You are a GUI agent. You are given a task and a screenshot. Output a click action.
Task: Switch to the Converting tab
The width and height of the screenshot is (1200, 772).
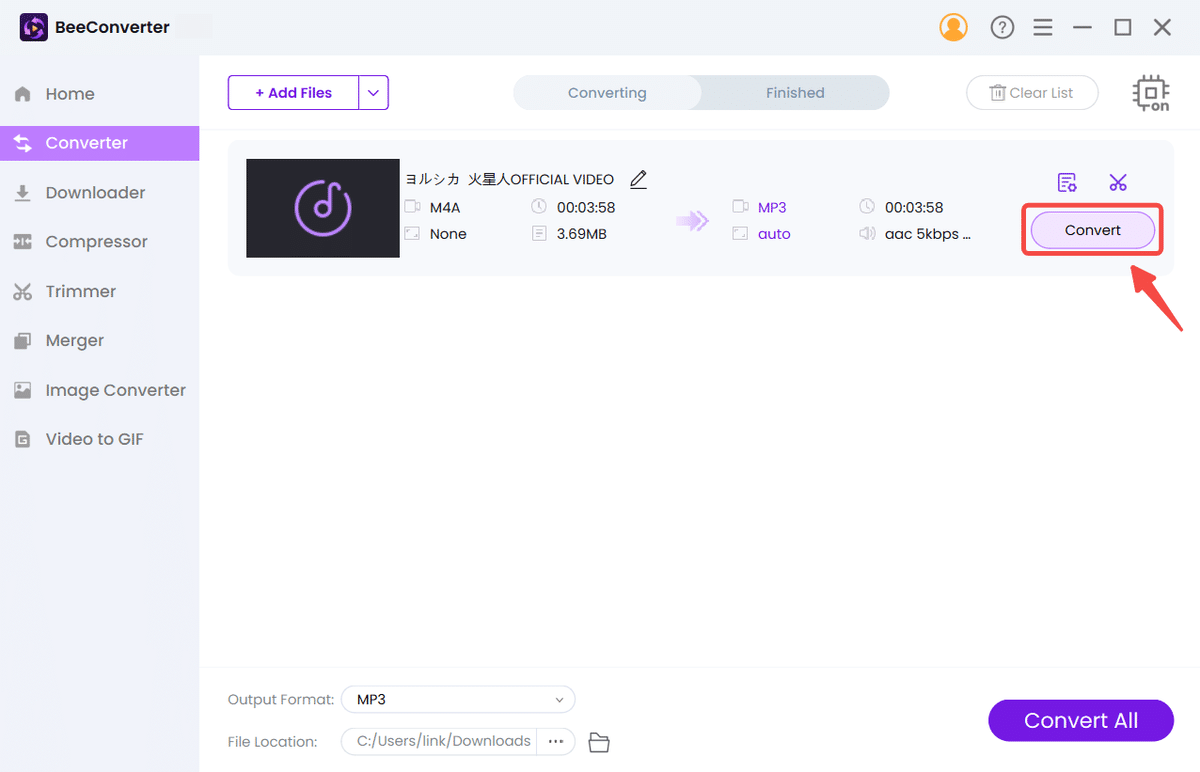click(x=606, y=92)
